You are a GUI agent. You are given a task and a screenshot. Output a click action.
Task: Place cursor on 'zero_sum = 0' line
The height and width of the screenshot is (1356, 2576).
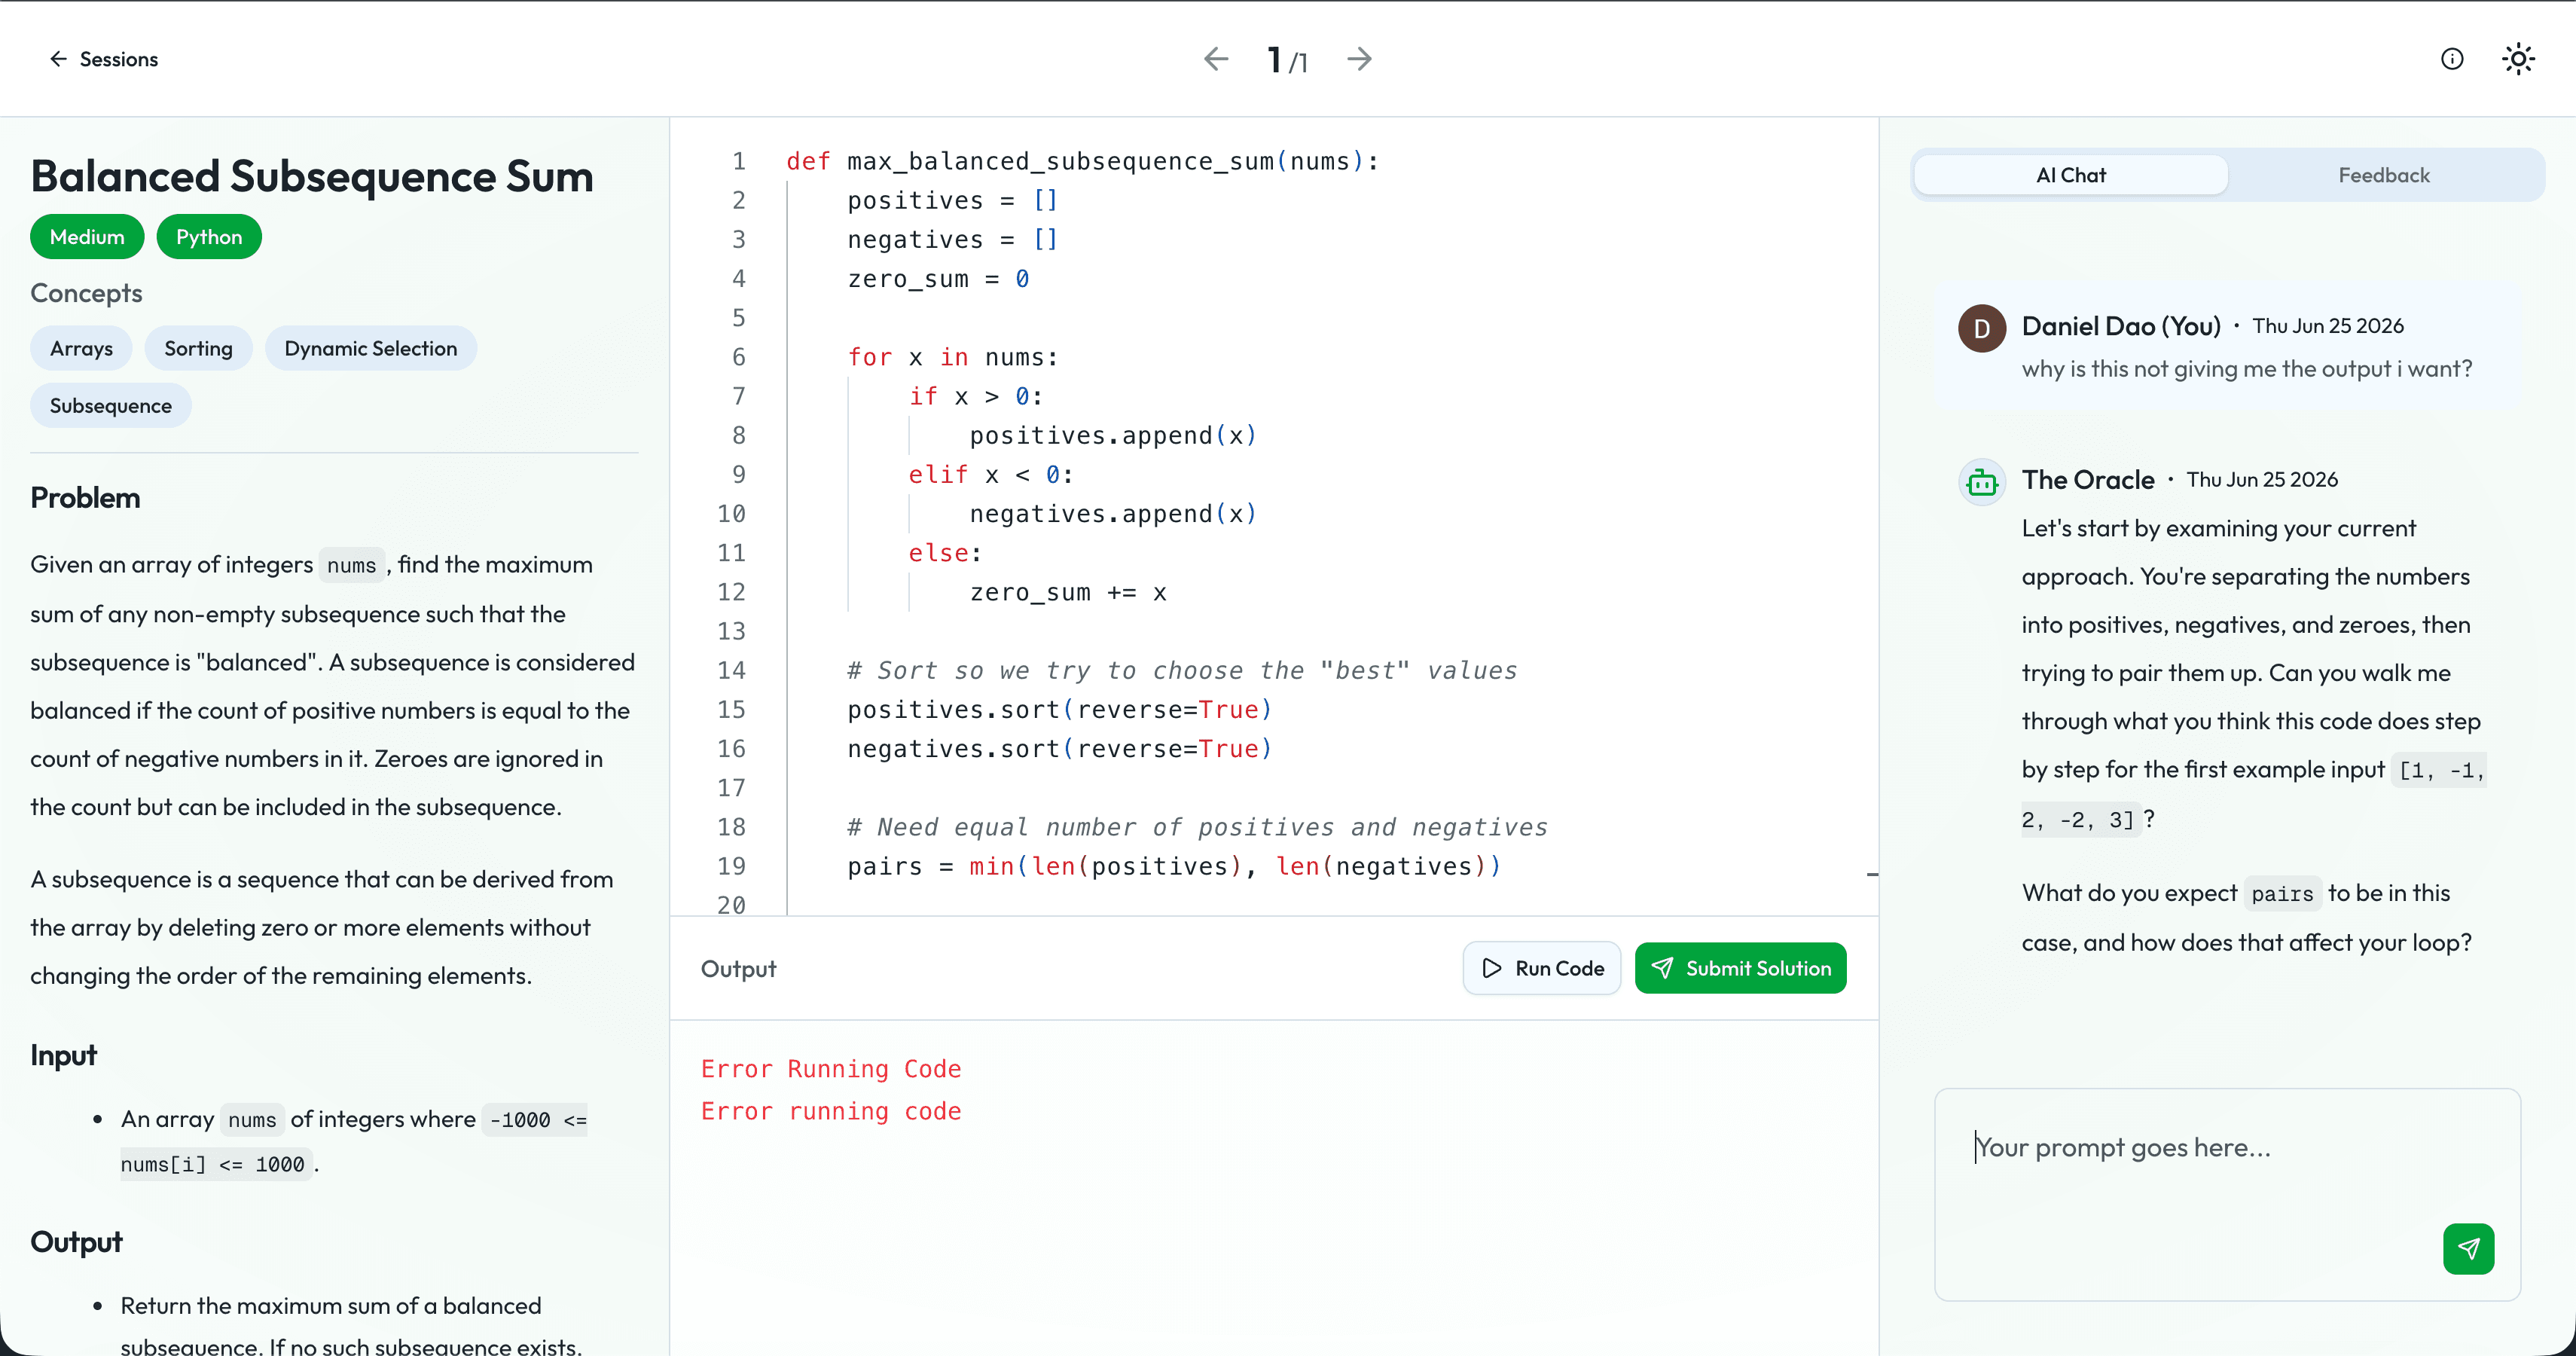(x=938, y=279)
